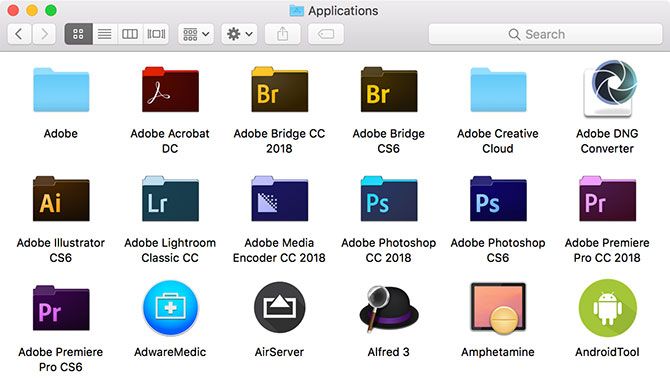670x380 pixels.
Task: Open Adobe Premiere Pro CS6 folder icon
Action: pos(61,308)
